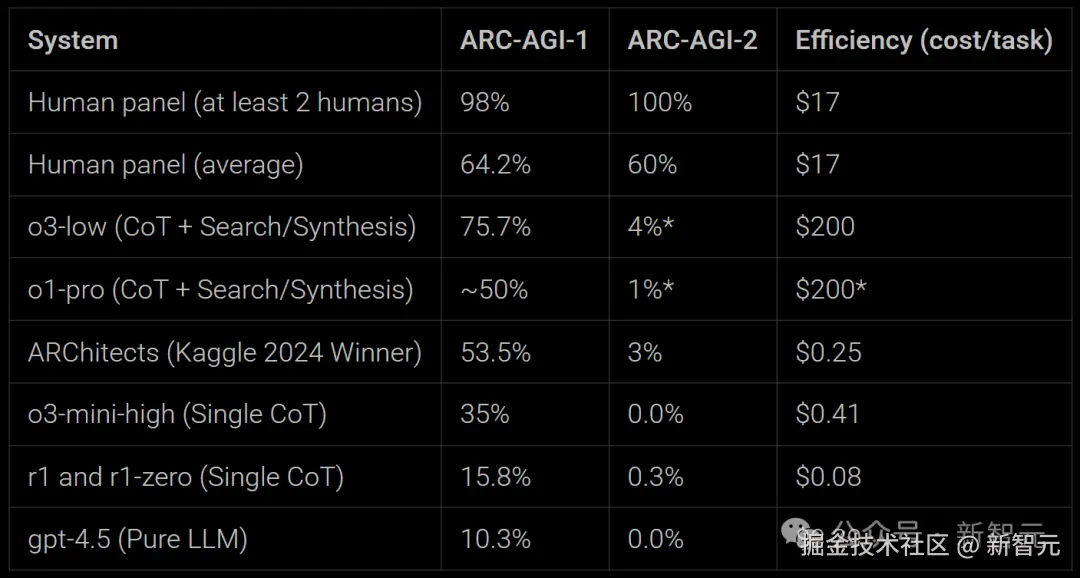This screenshot has width=1080, height=578.
Task: Click the r1 and r1-zero (Single CoT) cell
Action: coord(186,477)
